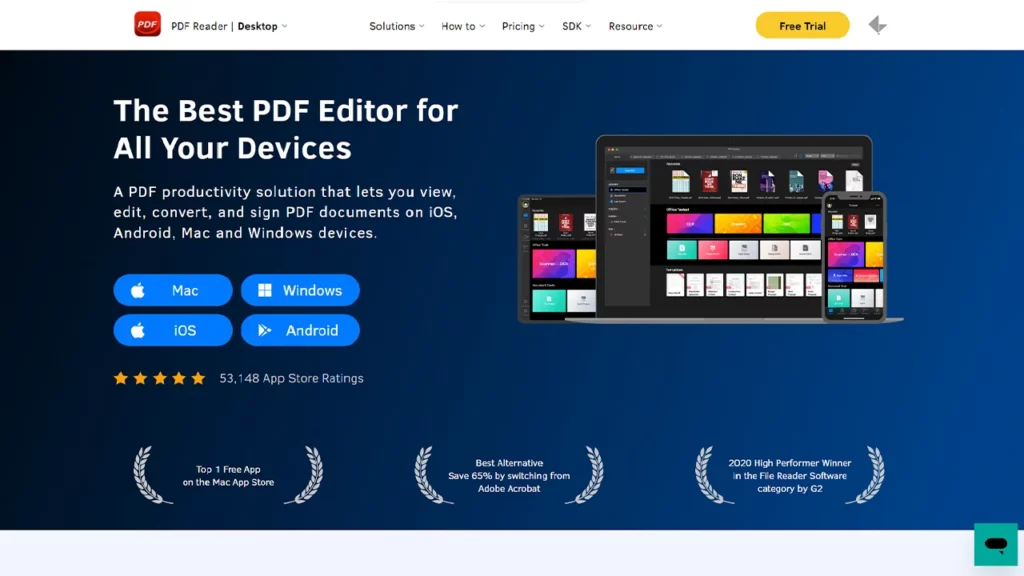Click the Top 1 Free App laurel badge
Image resolution: width=1024 pixels, height=576 pixels.
[228, 475]
